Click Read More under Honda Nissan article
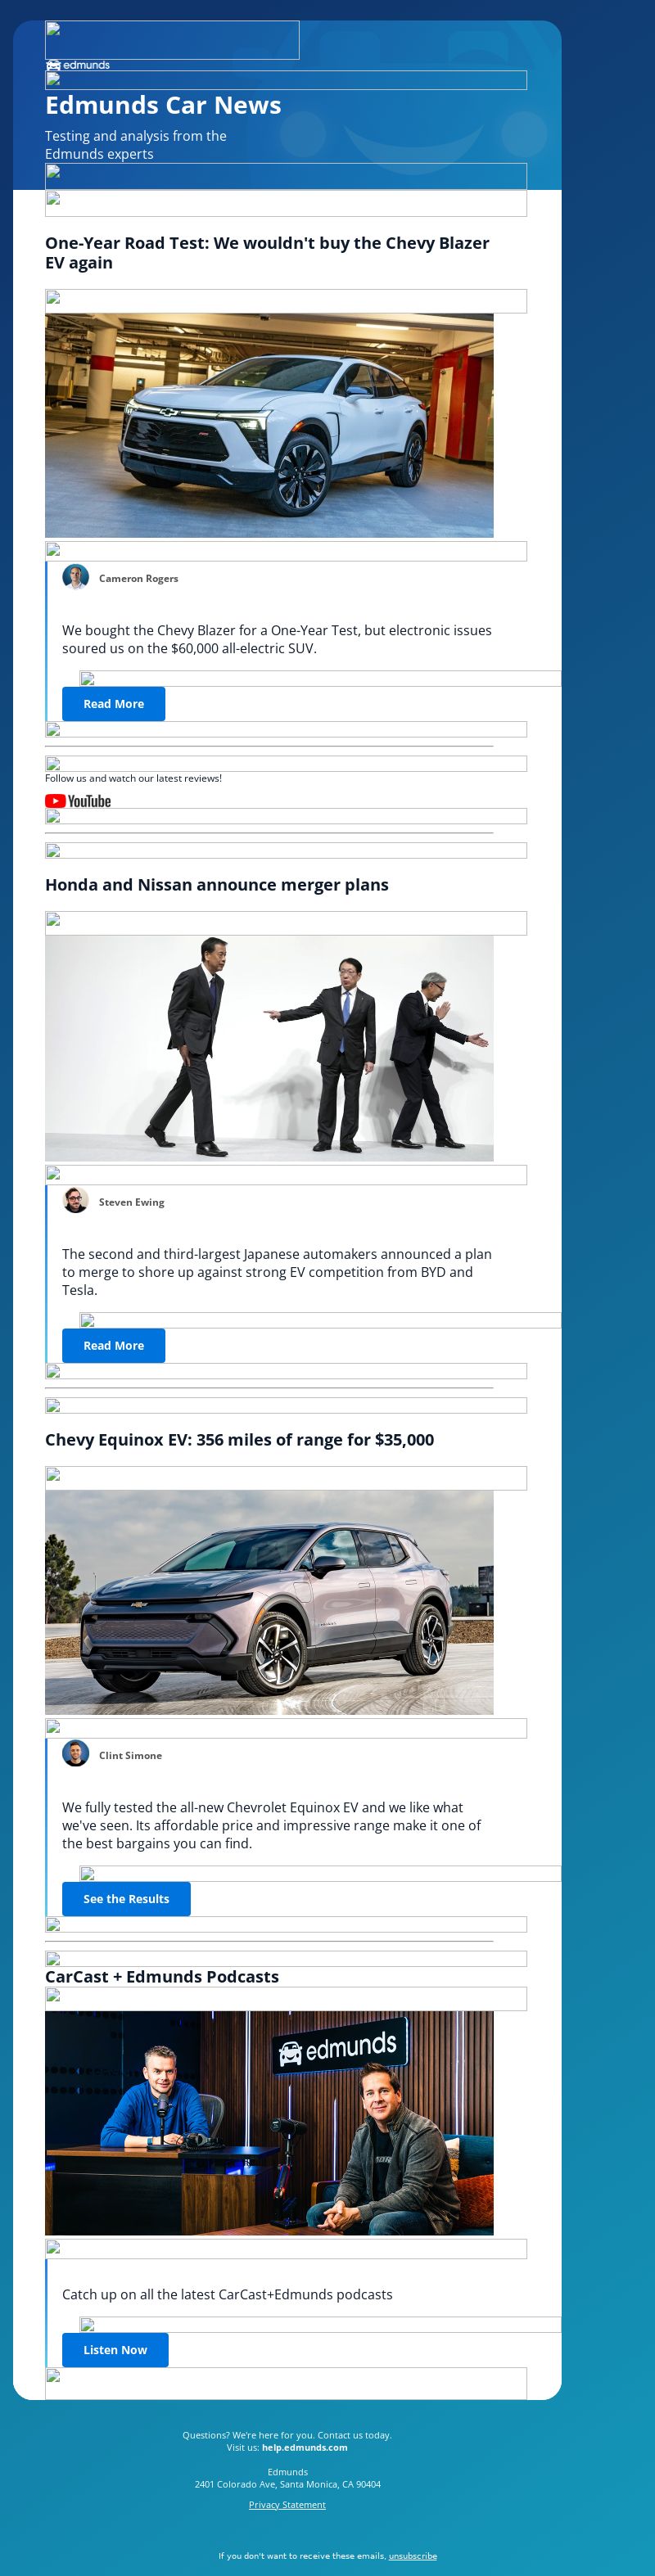655x2576 pixels. 114,1346
